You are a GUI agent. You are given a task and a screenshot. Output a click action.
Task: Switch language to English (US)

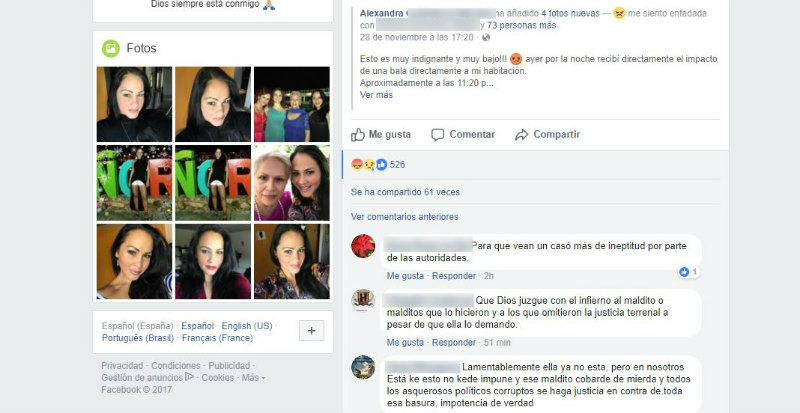247,326
